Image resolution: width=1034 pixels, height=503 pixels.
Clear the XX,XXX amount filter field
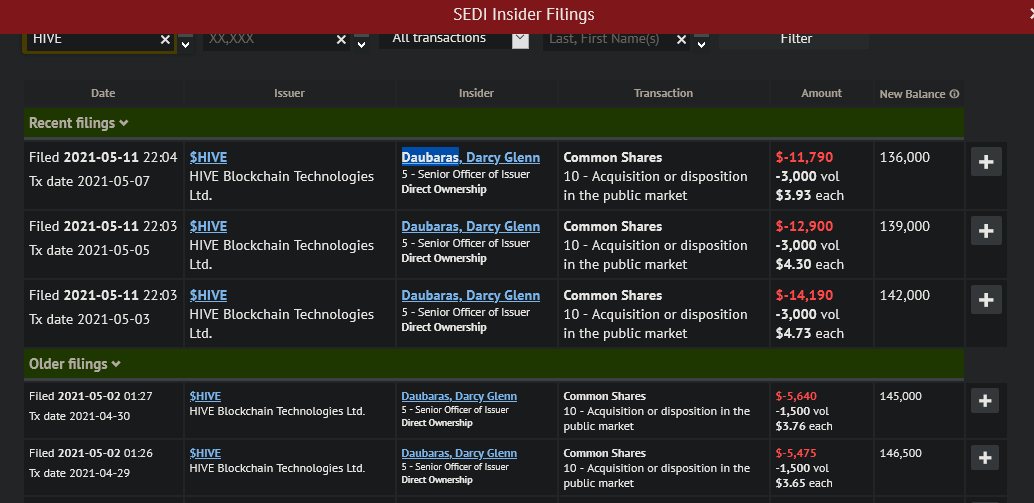[341, 40]
